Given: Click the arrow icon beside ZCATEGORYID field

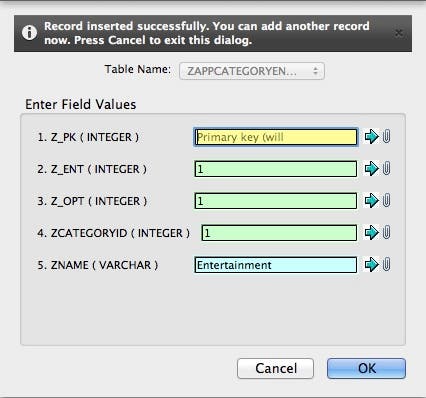Looking at the screenshot, I should pos(372,232).
